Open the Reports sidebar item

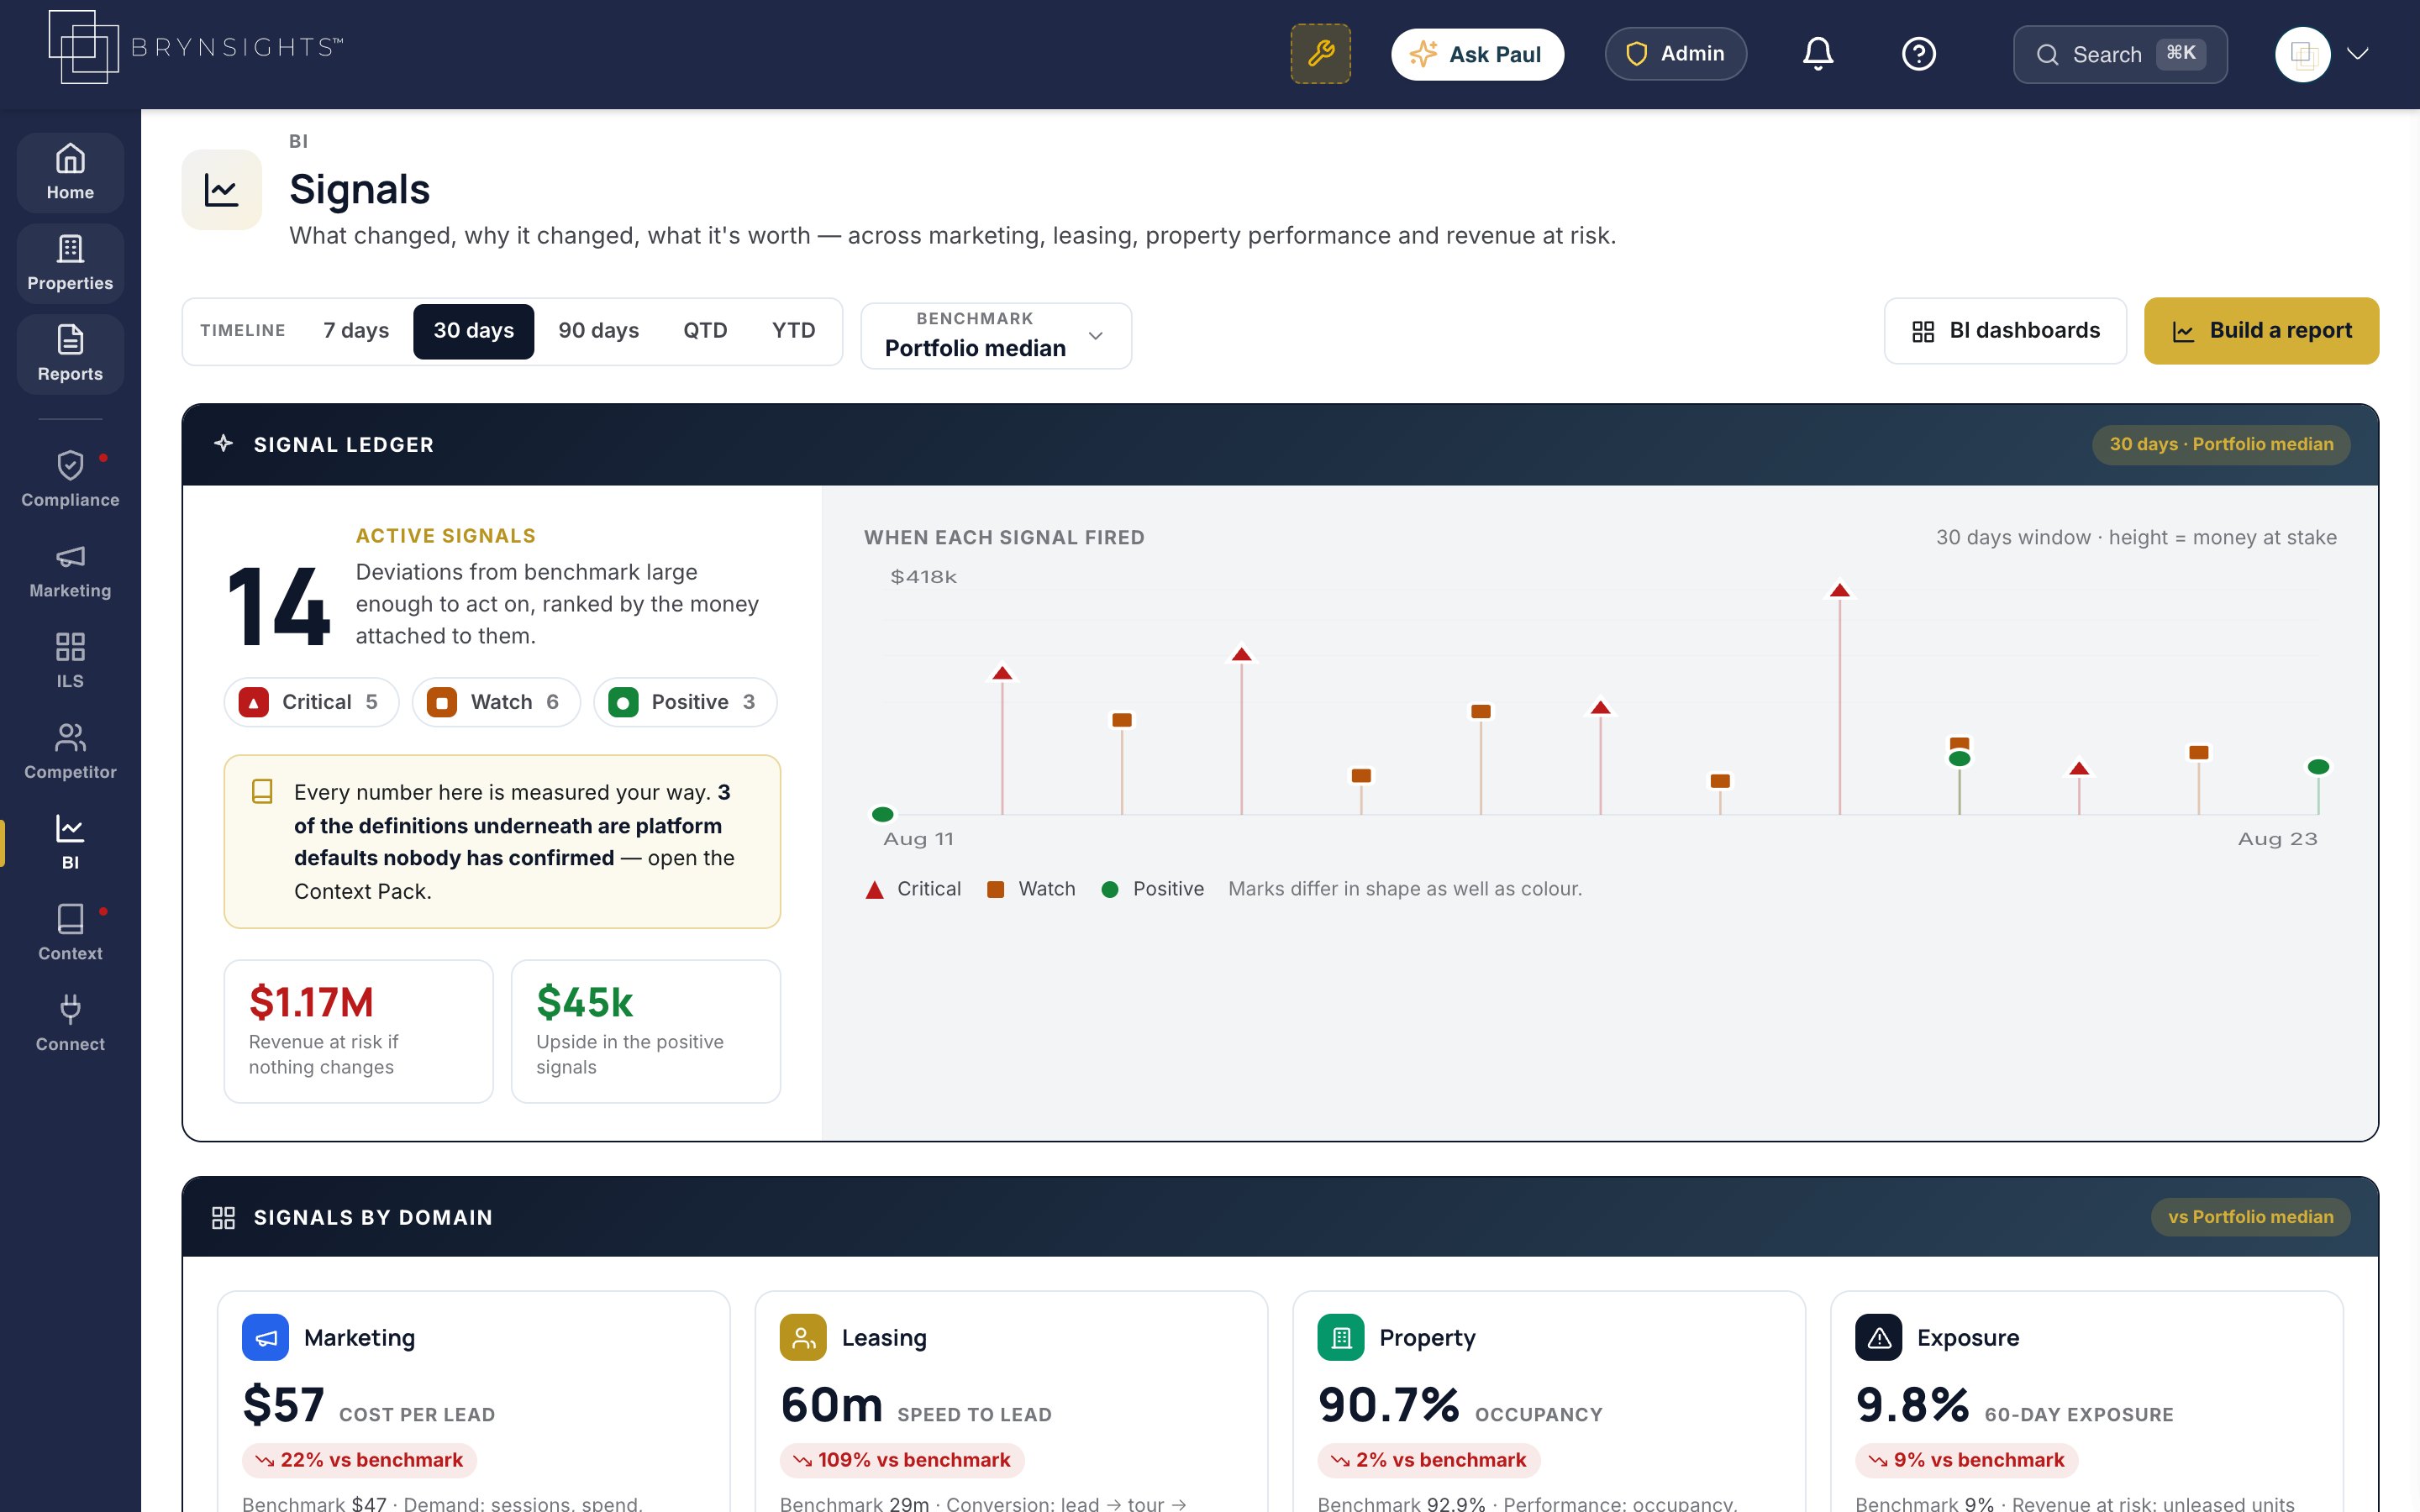(70, 354)
